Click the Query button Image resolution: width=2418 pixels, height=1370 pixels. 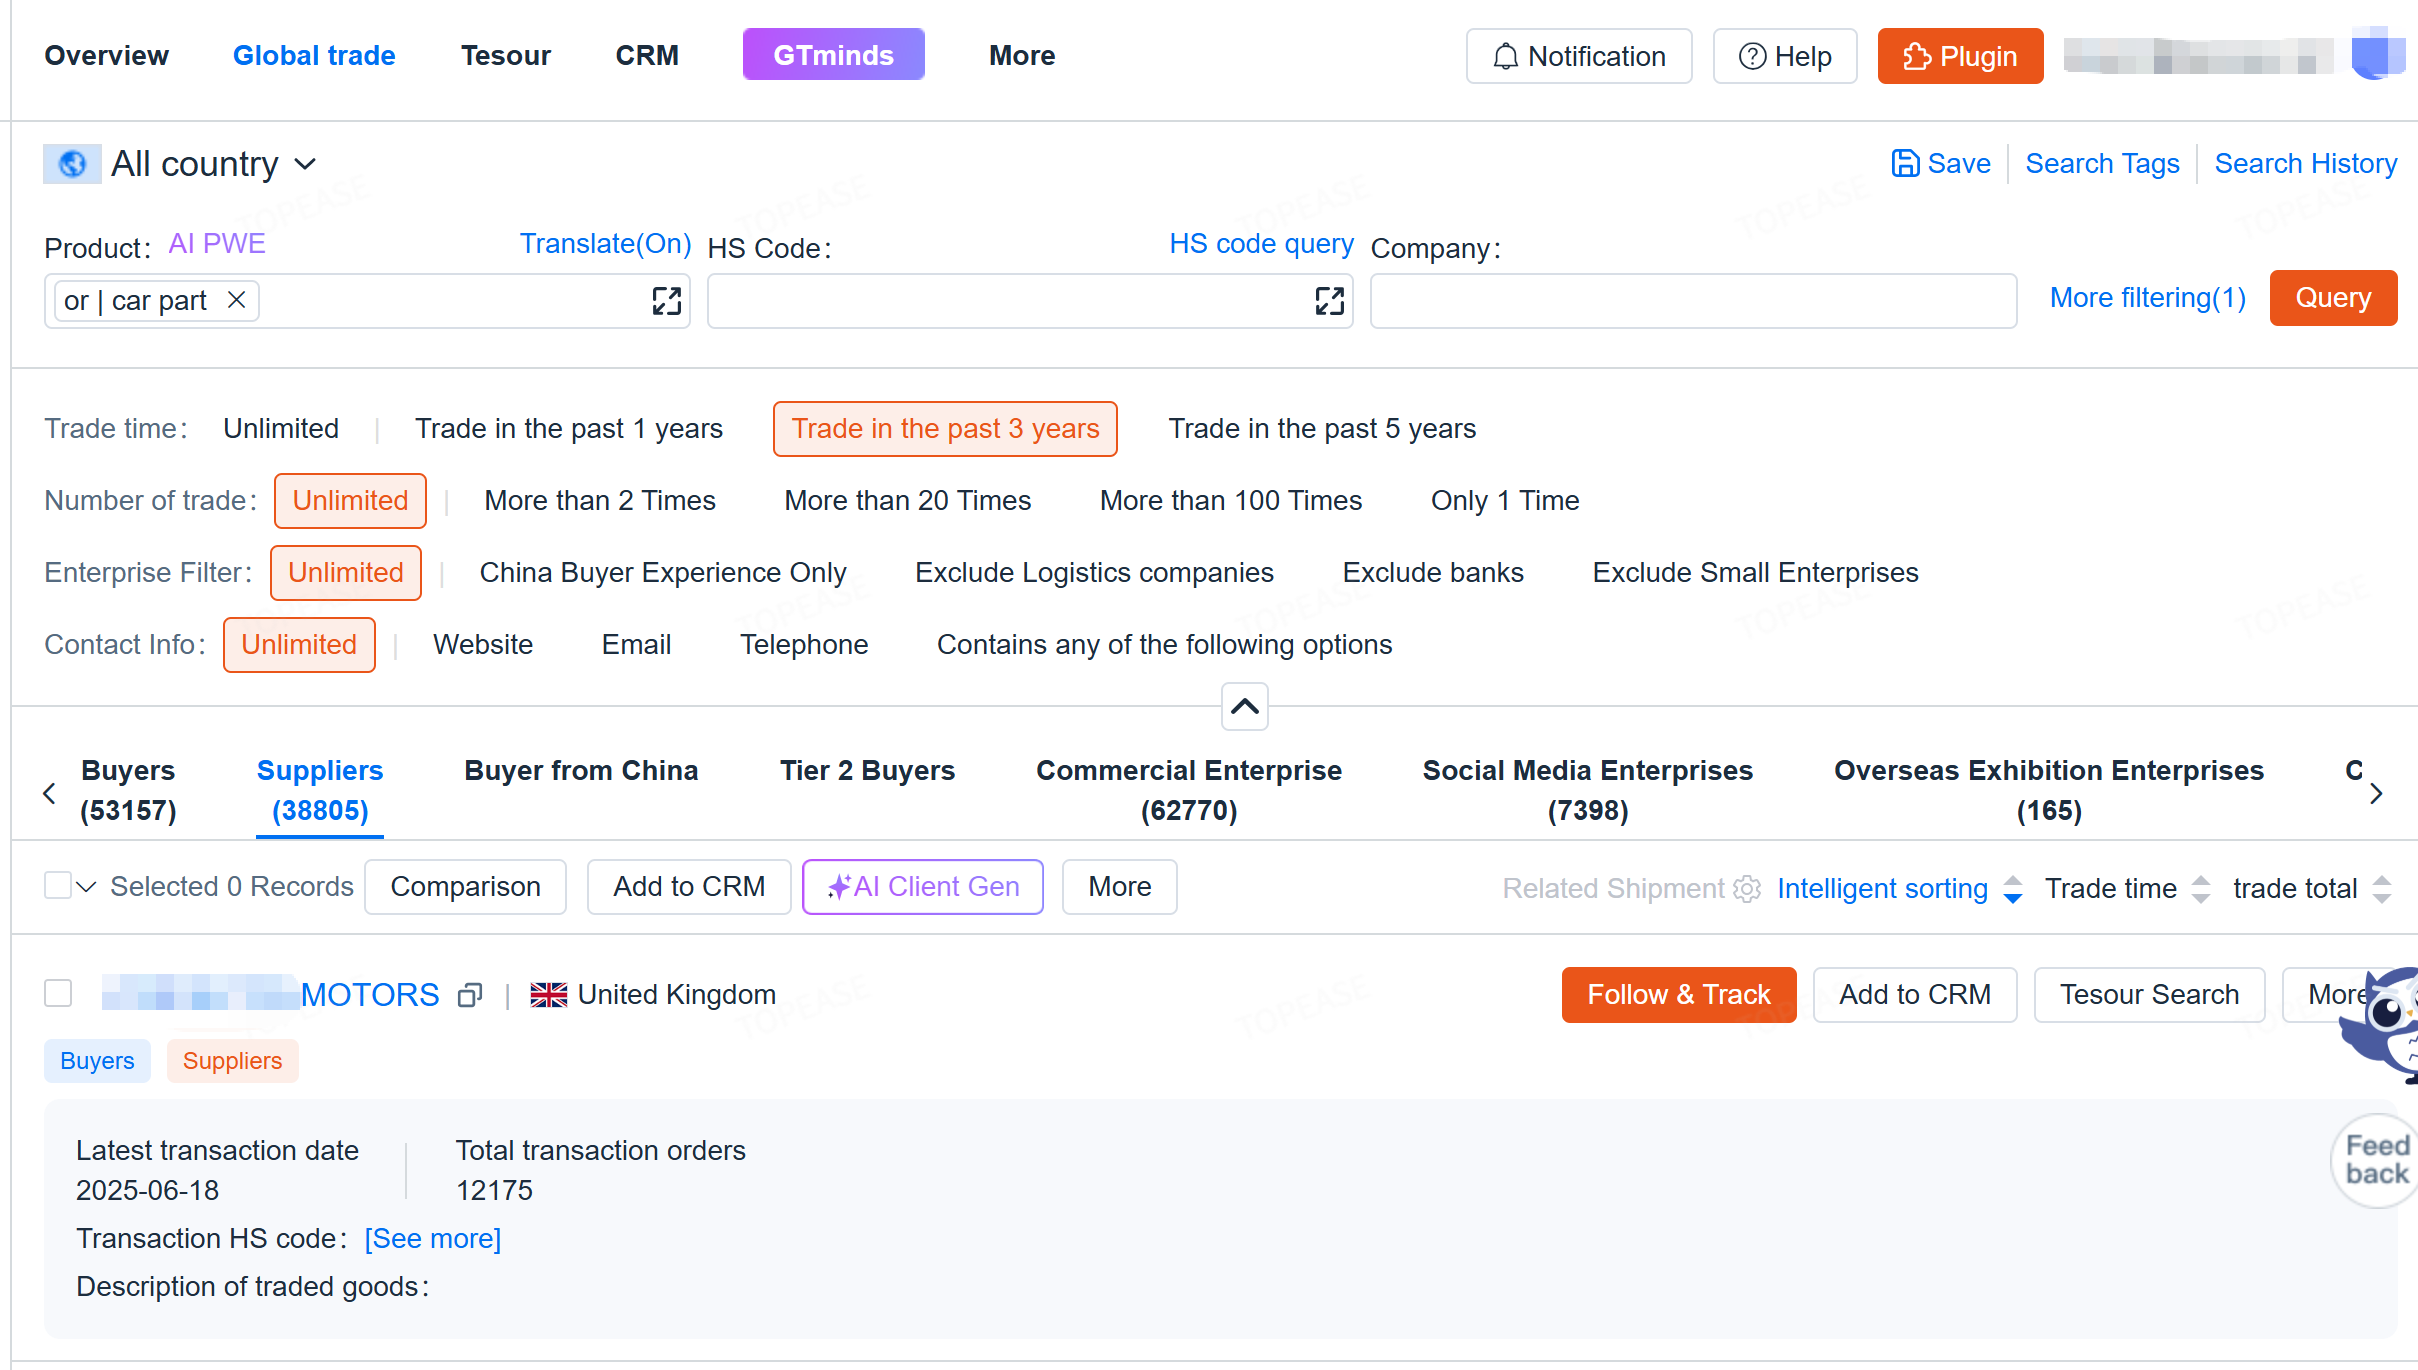2333,298
